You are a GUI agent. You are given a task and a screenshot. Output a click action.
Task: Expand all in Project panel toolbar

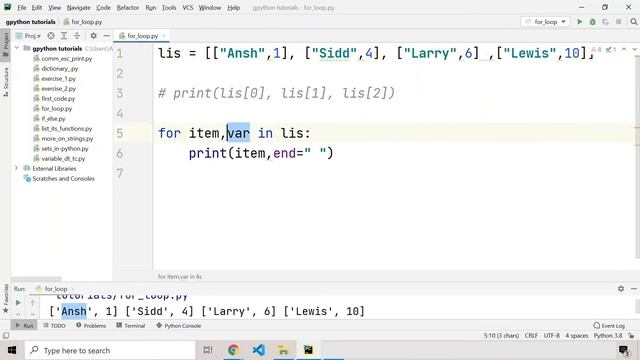coord(64,36)
